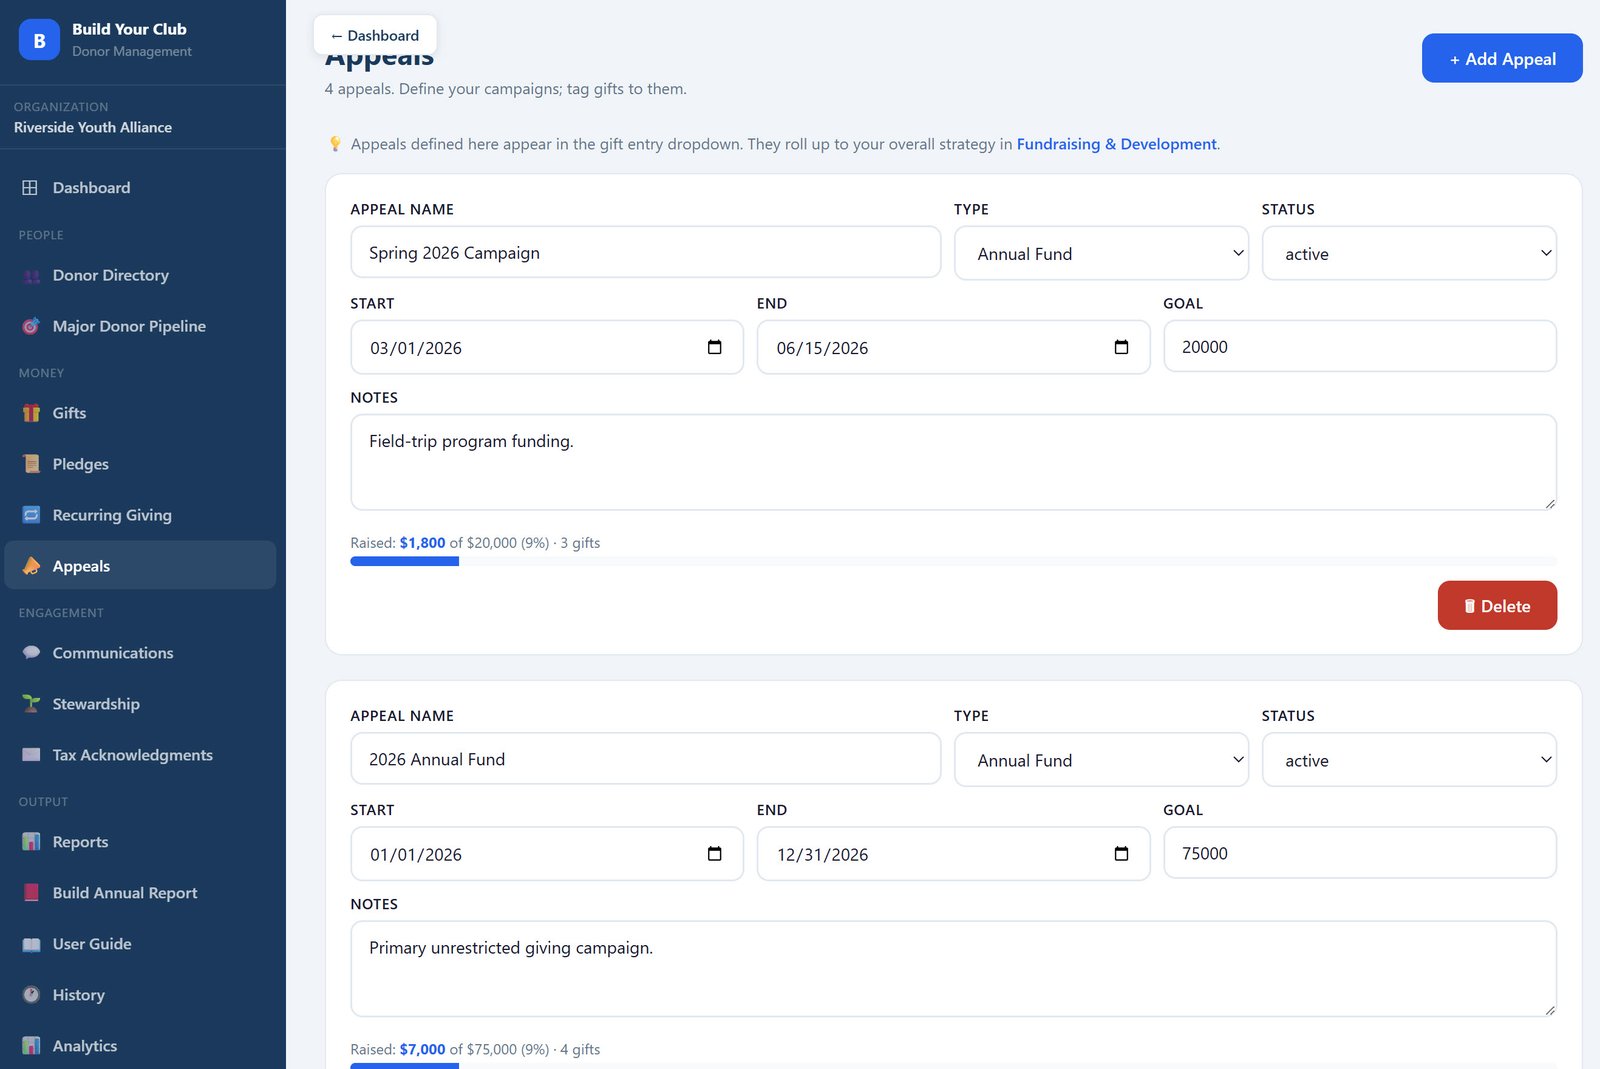This screenshot has height=1069, width=1600.
Task: Select Appeals in the sidebar
Action: [x=140, y=566]
